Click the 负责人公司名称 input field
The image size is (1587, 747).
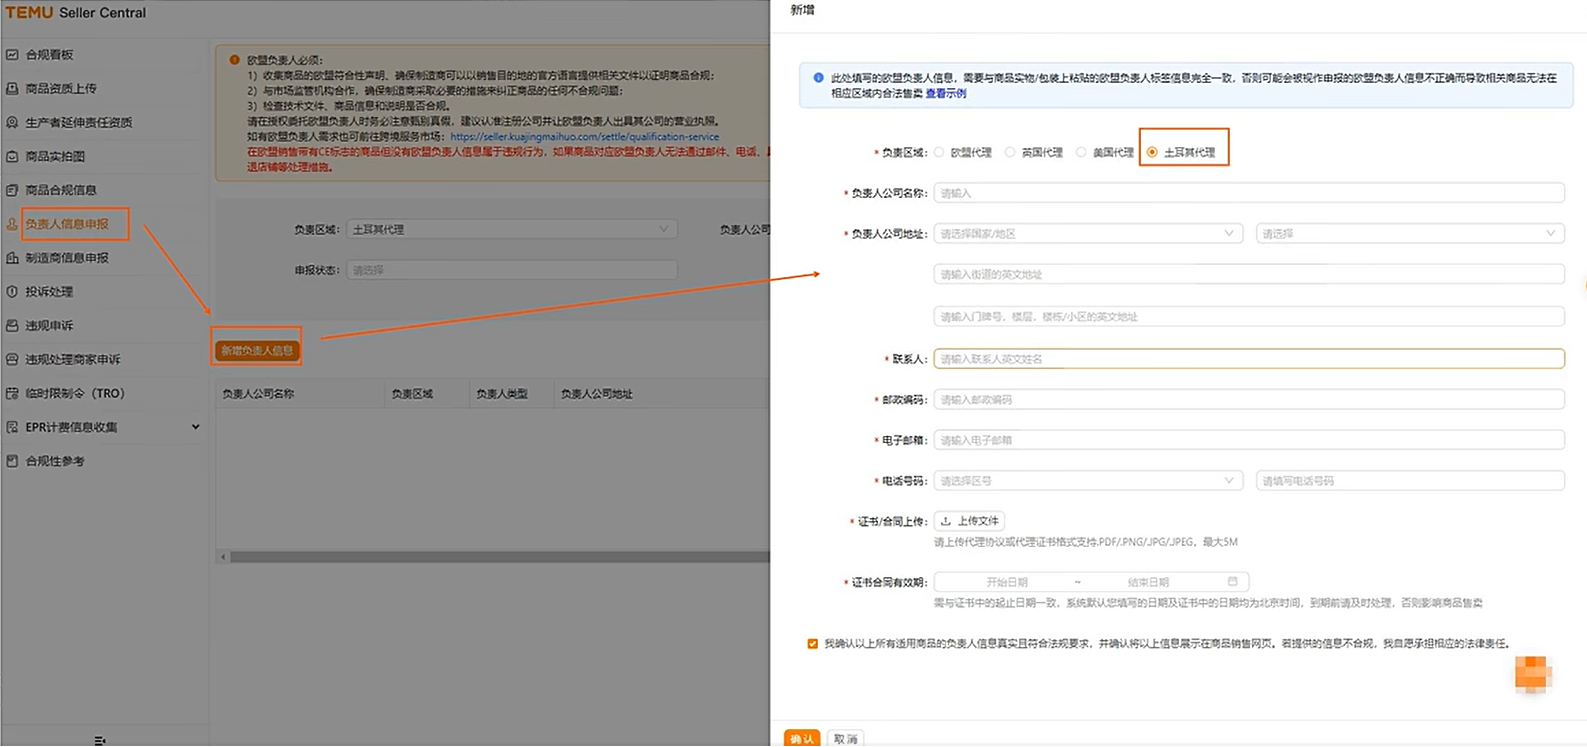(1248, 193)
